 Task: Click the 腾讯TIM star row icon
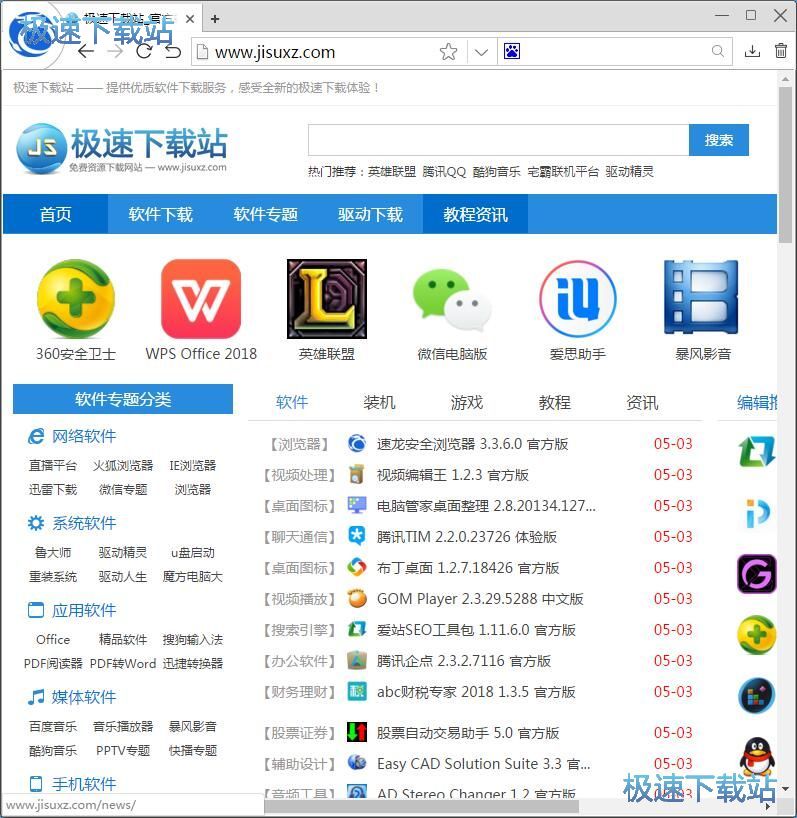pyautogui.click(x=357, y=536)
